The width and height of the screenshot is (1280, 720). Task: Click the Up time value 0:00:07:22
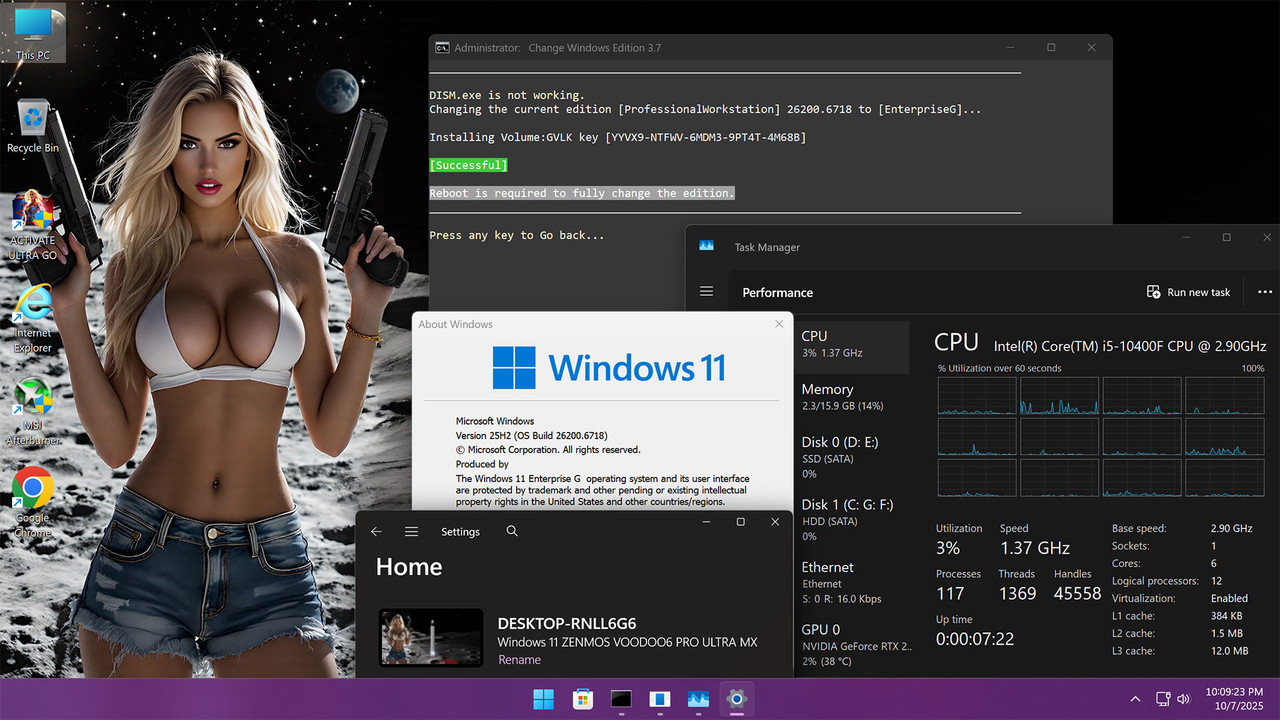coord(975,638)
